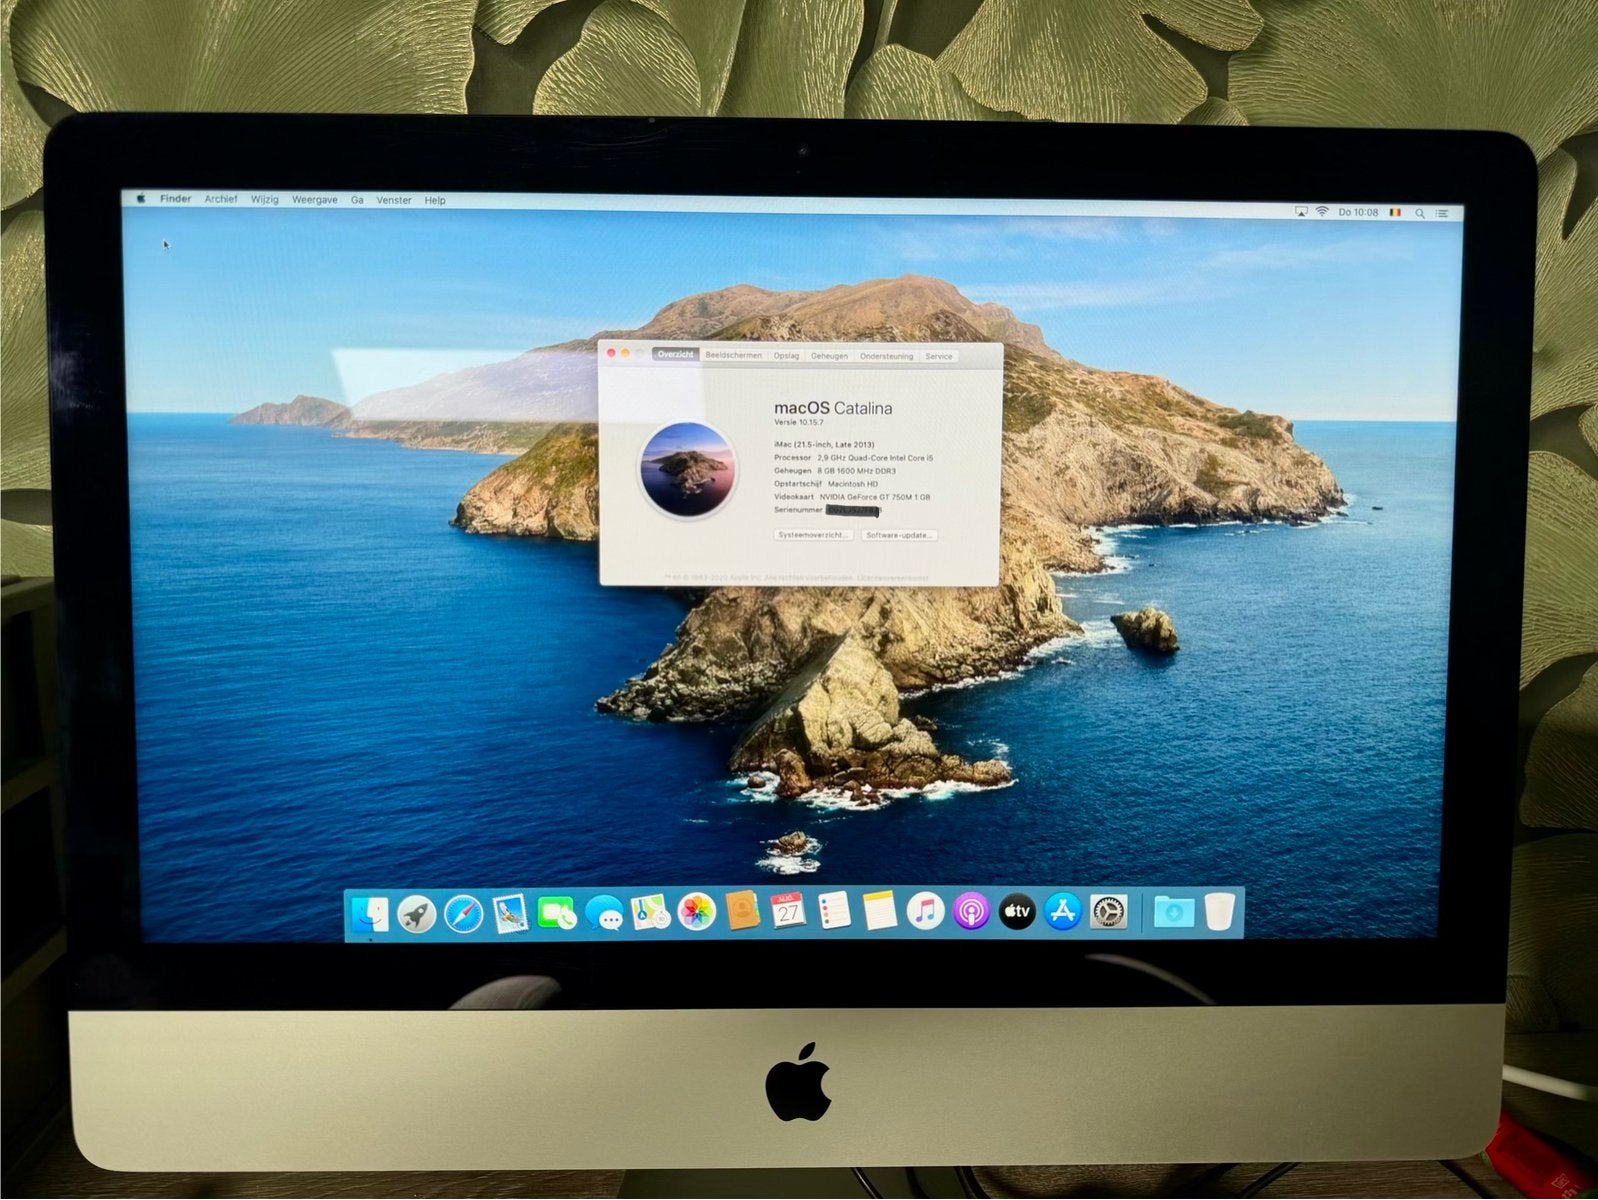Open Podcasts purple icon in dock
Image resolution: width=1598 pixels, height=1200 pixels.
(971, 911)
